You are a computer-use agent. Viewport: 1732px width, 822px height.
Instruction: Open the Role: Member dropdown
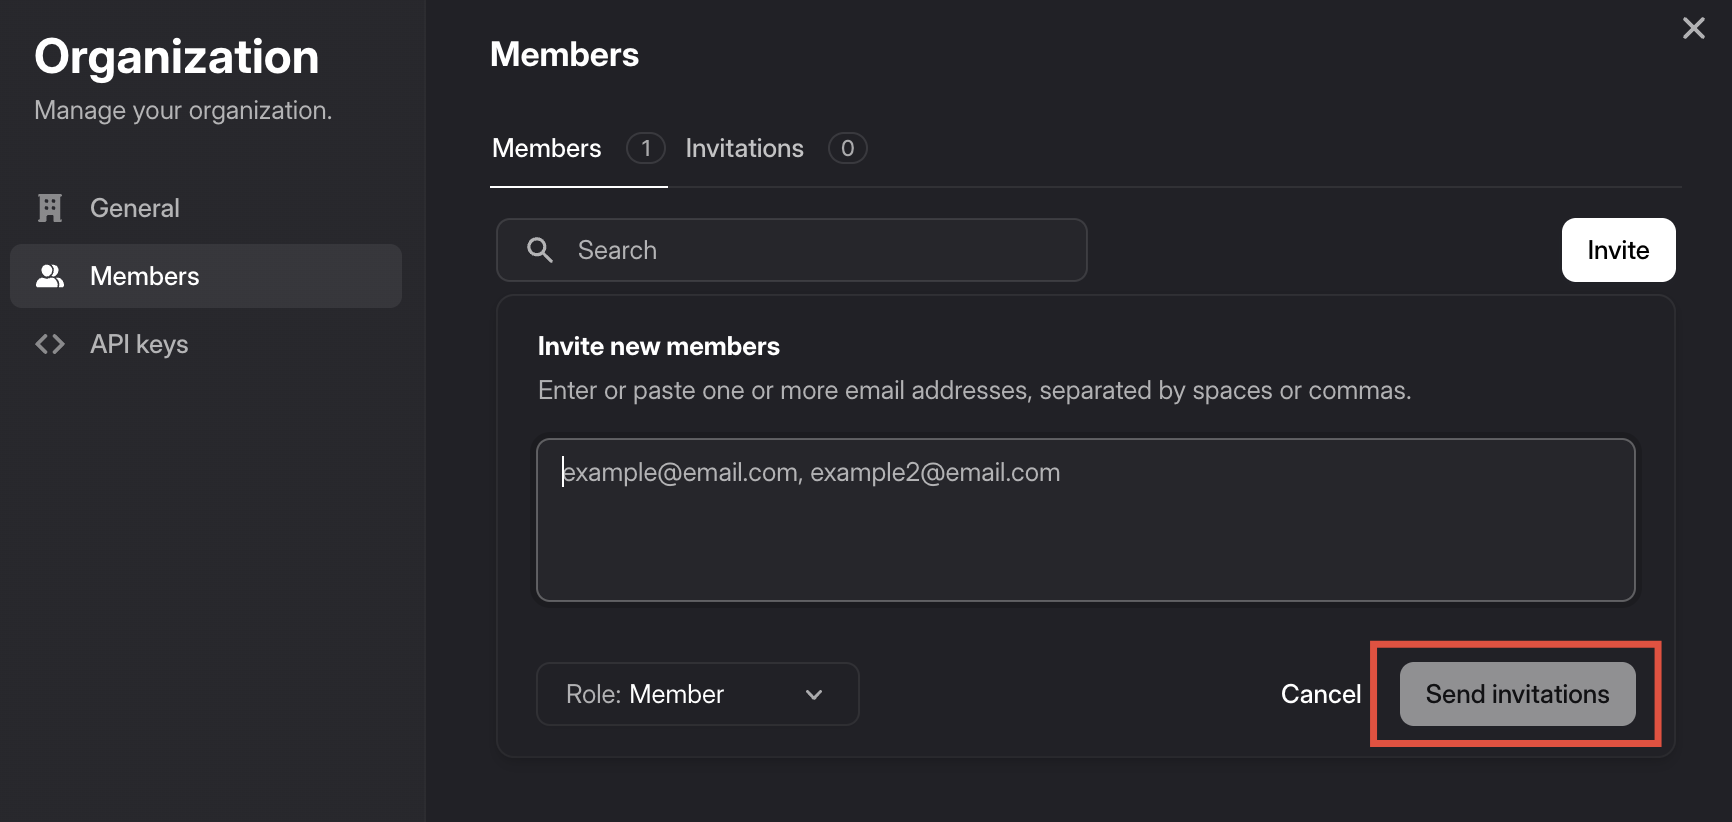[x=697, y=694]
